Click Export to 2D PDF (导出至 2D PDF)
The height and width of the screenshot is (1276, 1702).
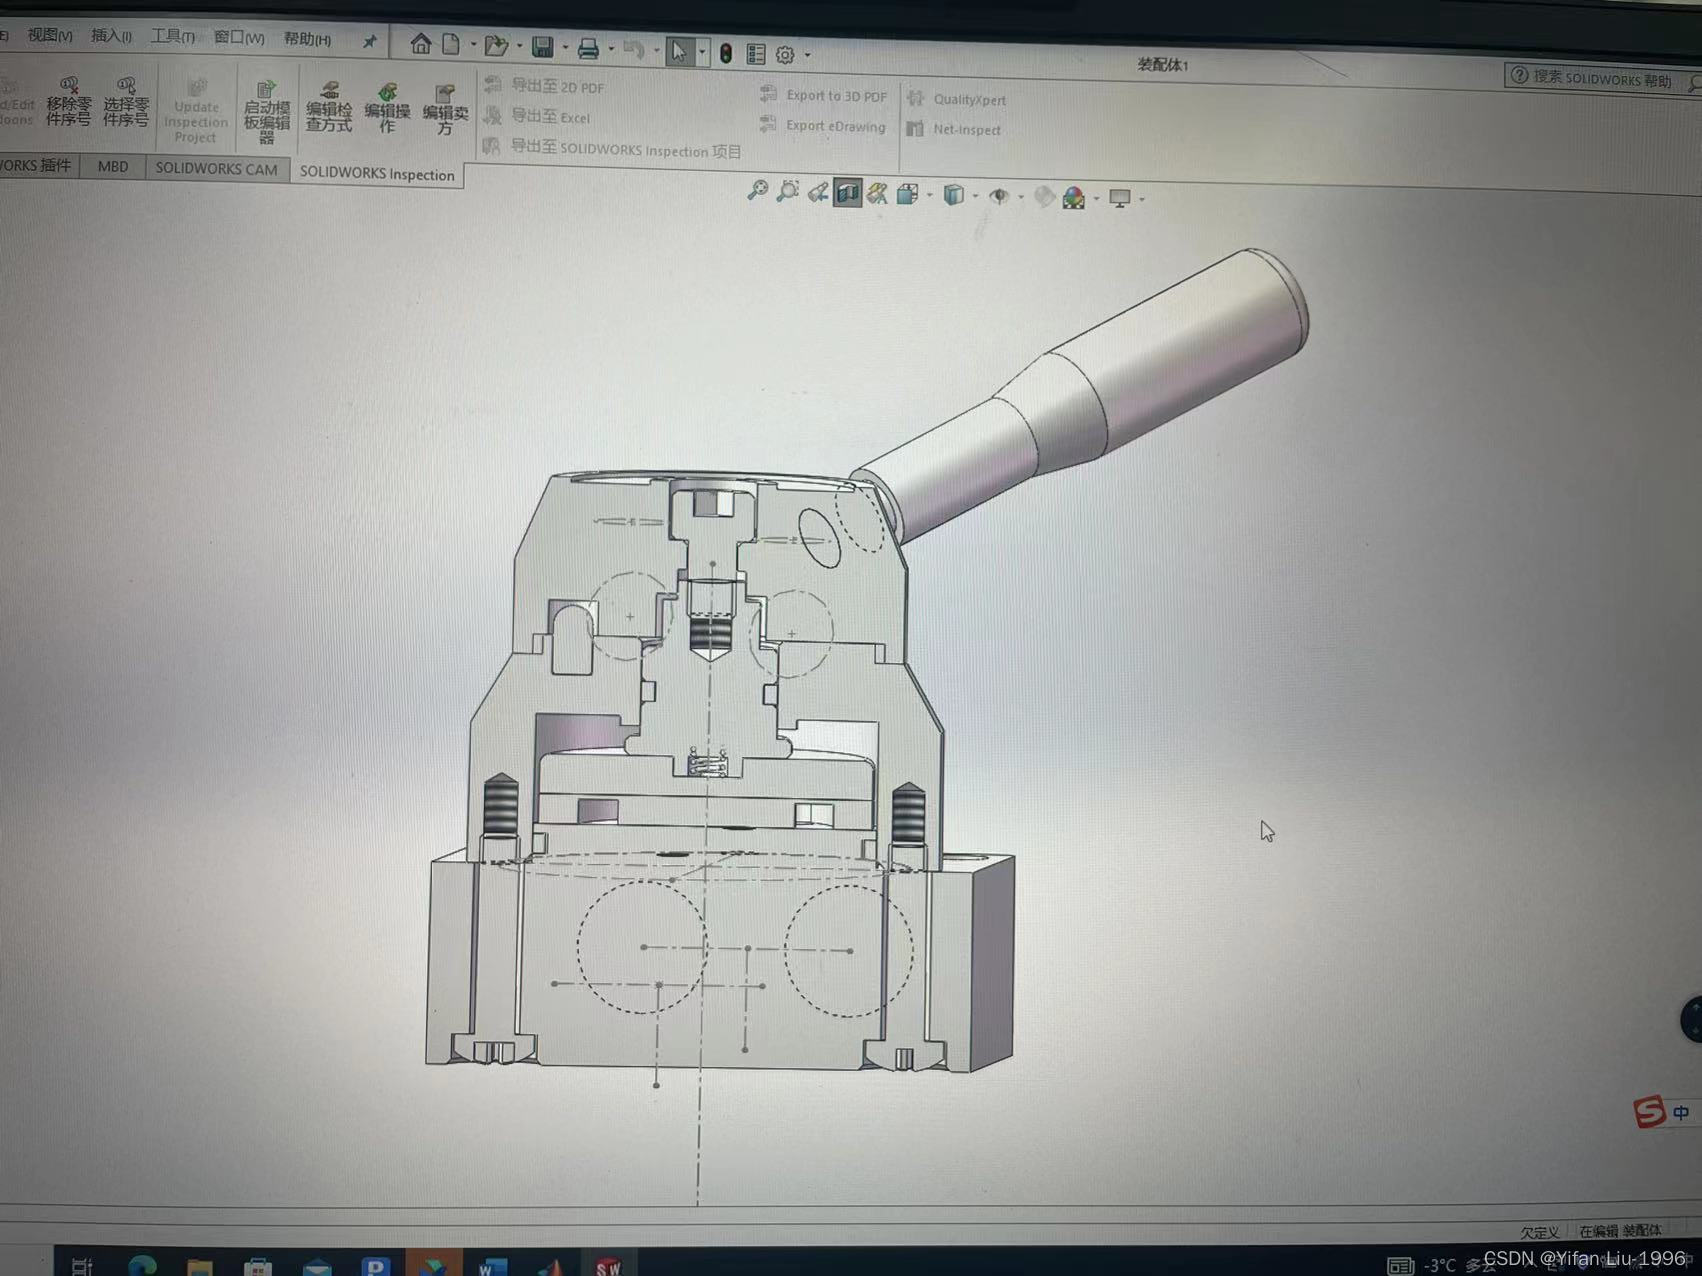pos(544,86)
